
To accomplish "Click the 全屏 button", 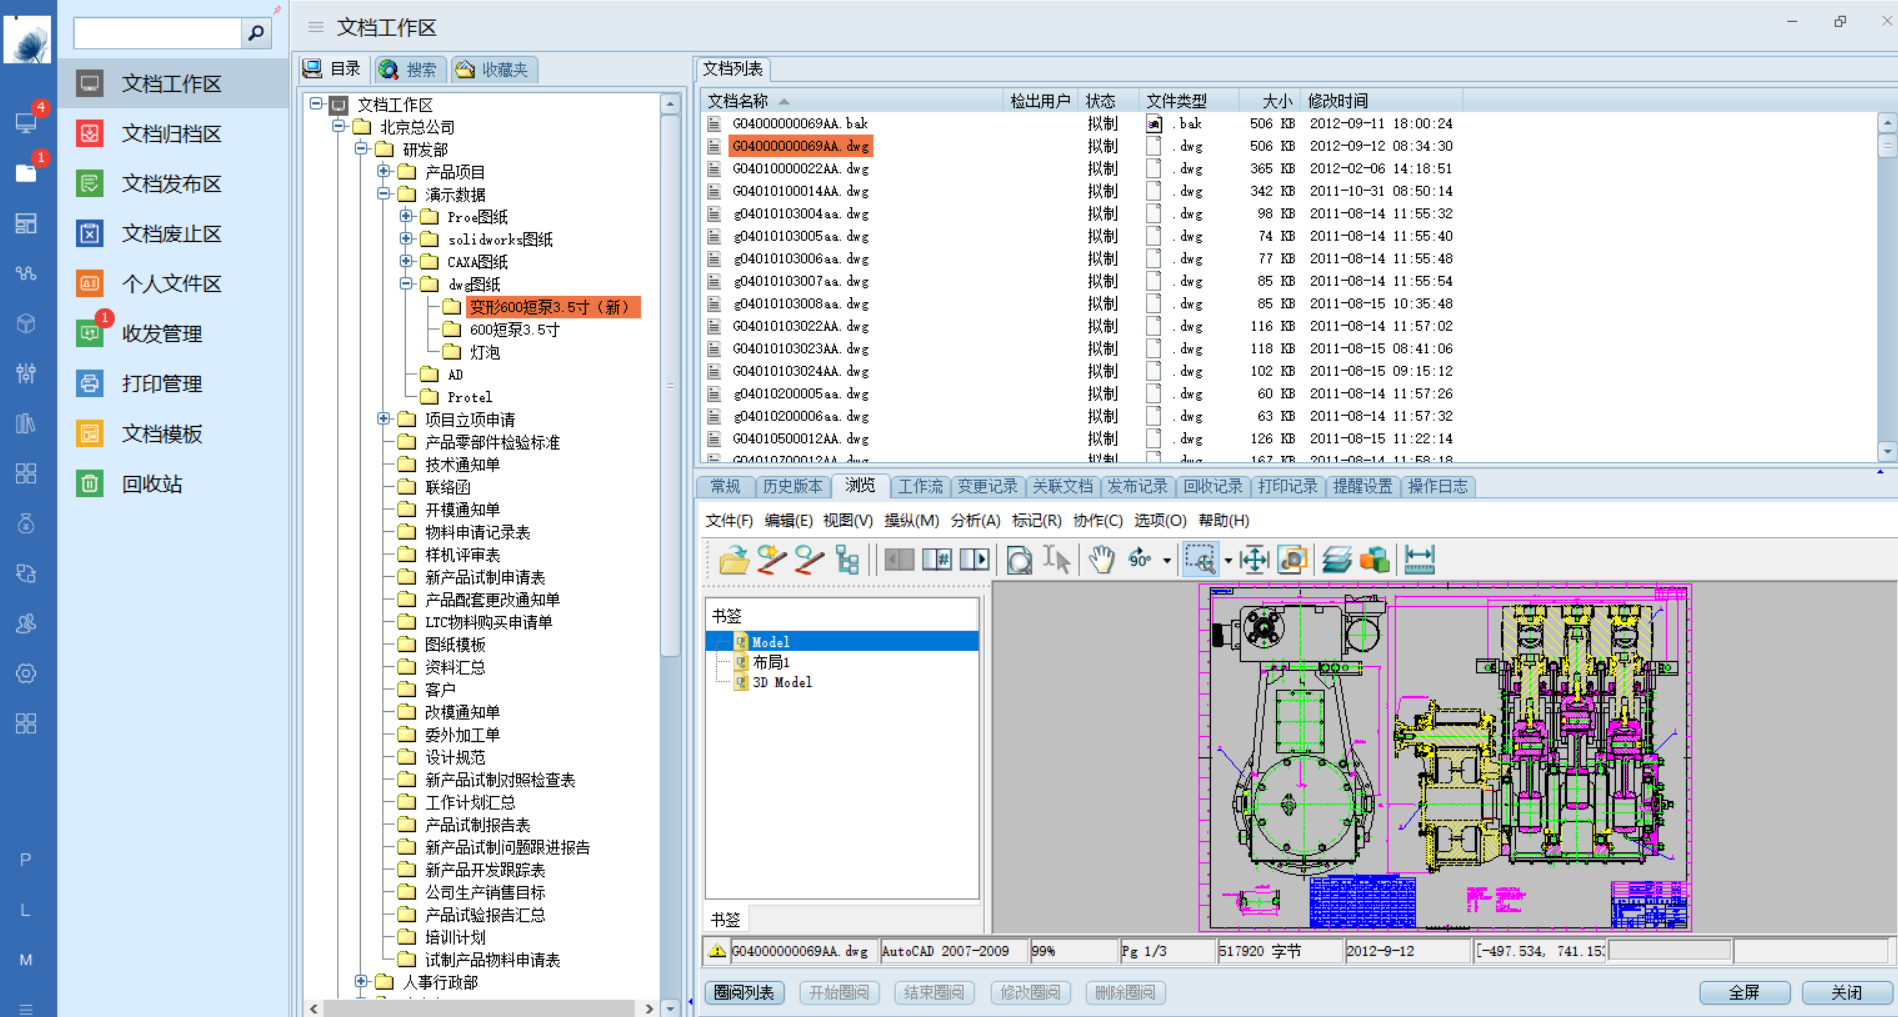I will point(1744,992).
